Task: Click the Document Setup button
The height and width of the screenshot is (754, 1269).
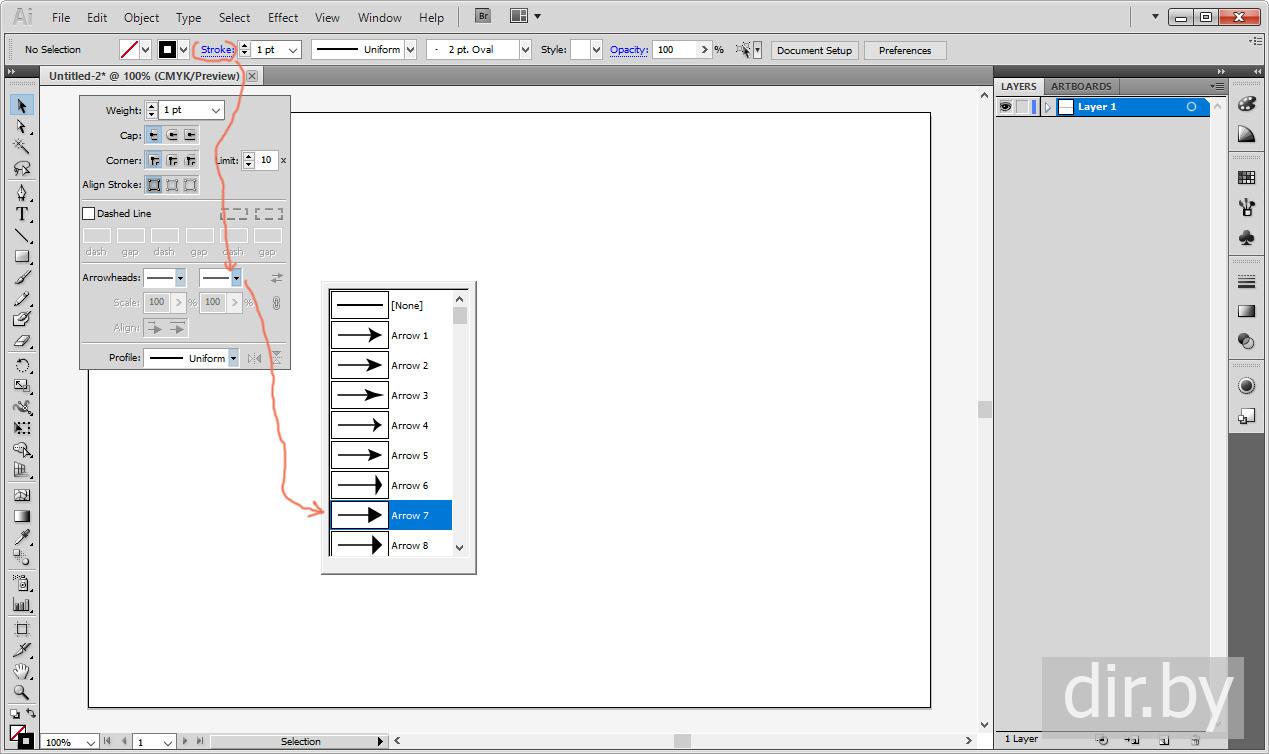Action: [814, 50]
